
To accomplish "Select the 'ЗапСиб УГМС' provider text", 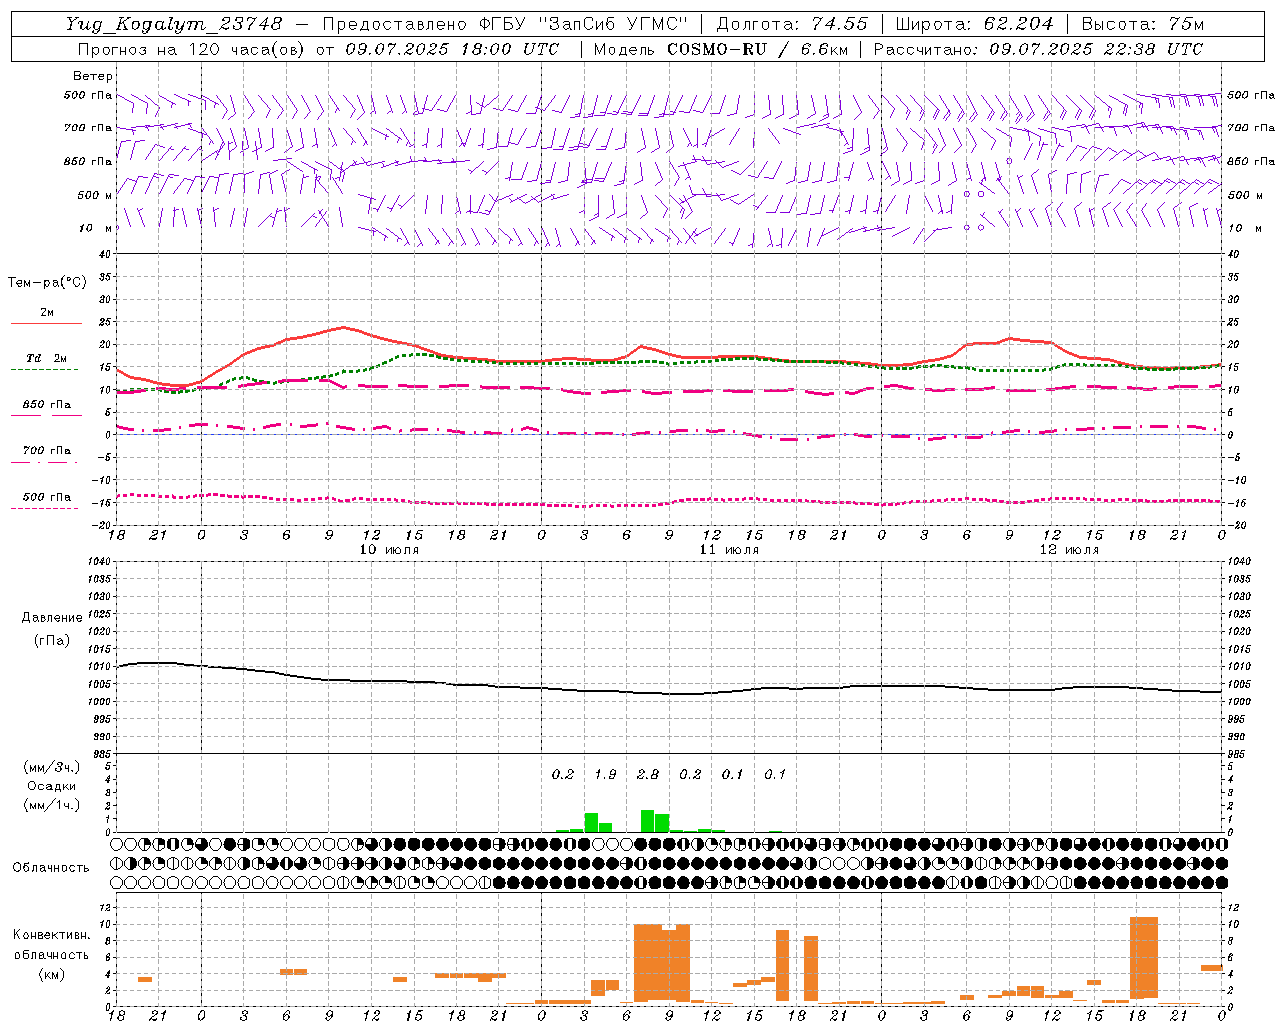I will [x=614, y=23].
